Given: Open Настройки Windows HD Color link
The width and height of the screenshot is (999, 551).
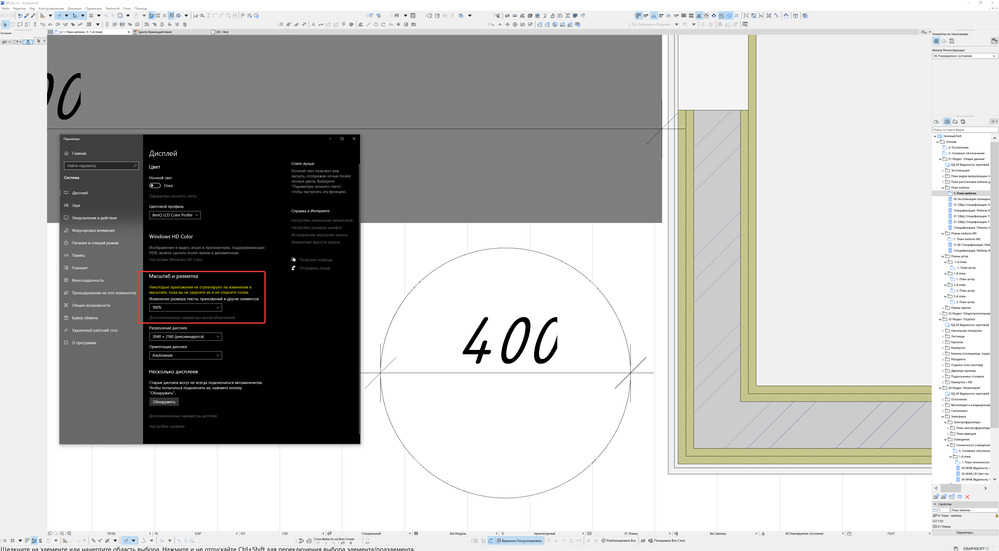Looking at the screenshot, I should point(175,260).
